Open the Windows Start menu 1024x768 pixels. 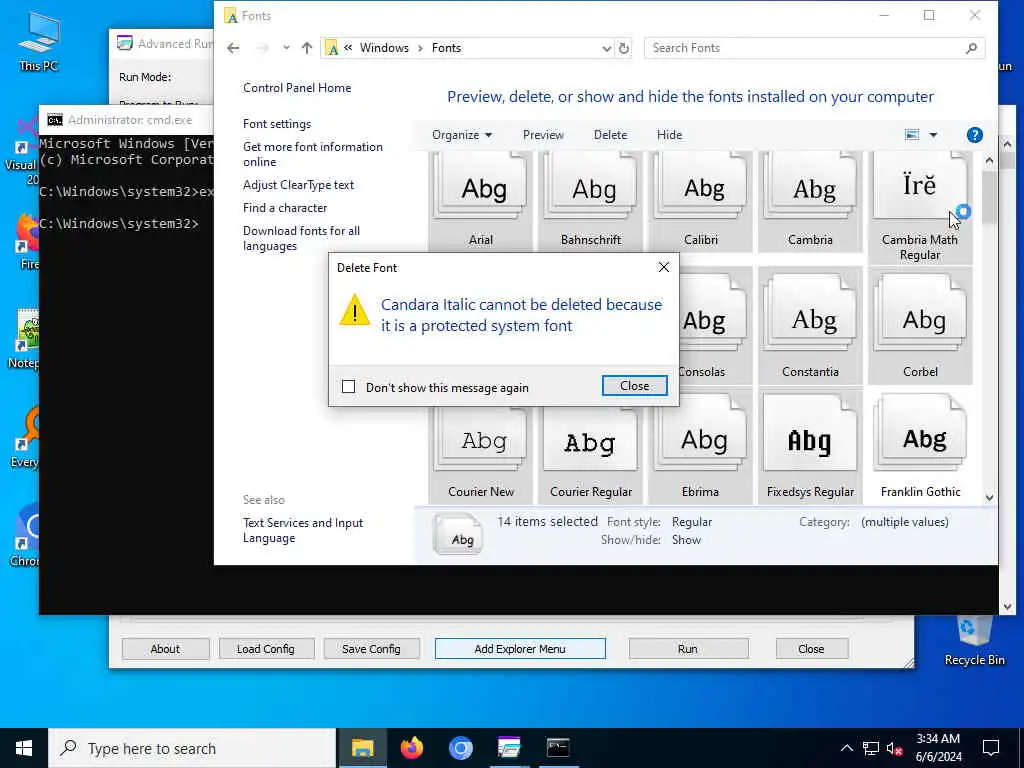point(24,748)
